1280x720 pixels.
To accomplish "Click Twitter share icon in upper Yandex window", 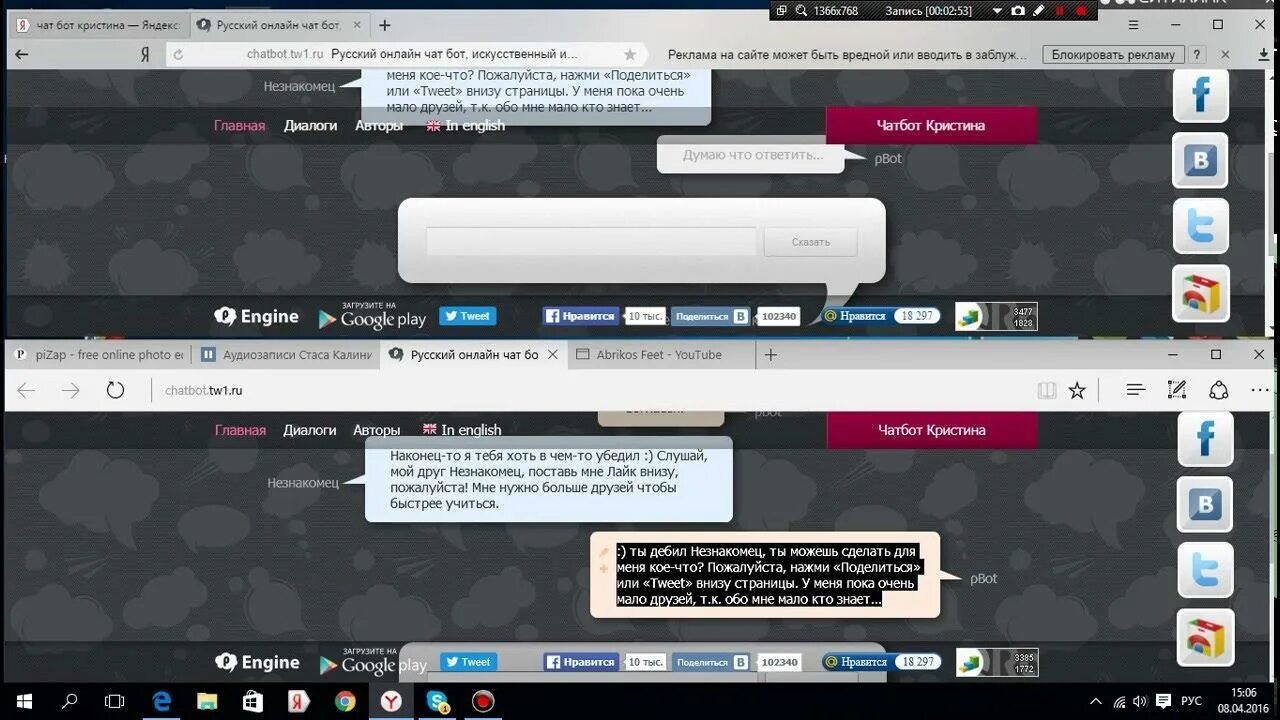I will [1200, 226].
